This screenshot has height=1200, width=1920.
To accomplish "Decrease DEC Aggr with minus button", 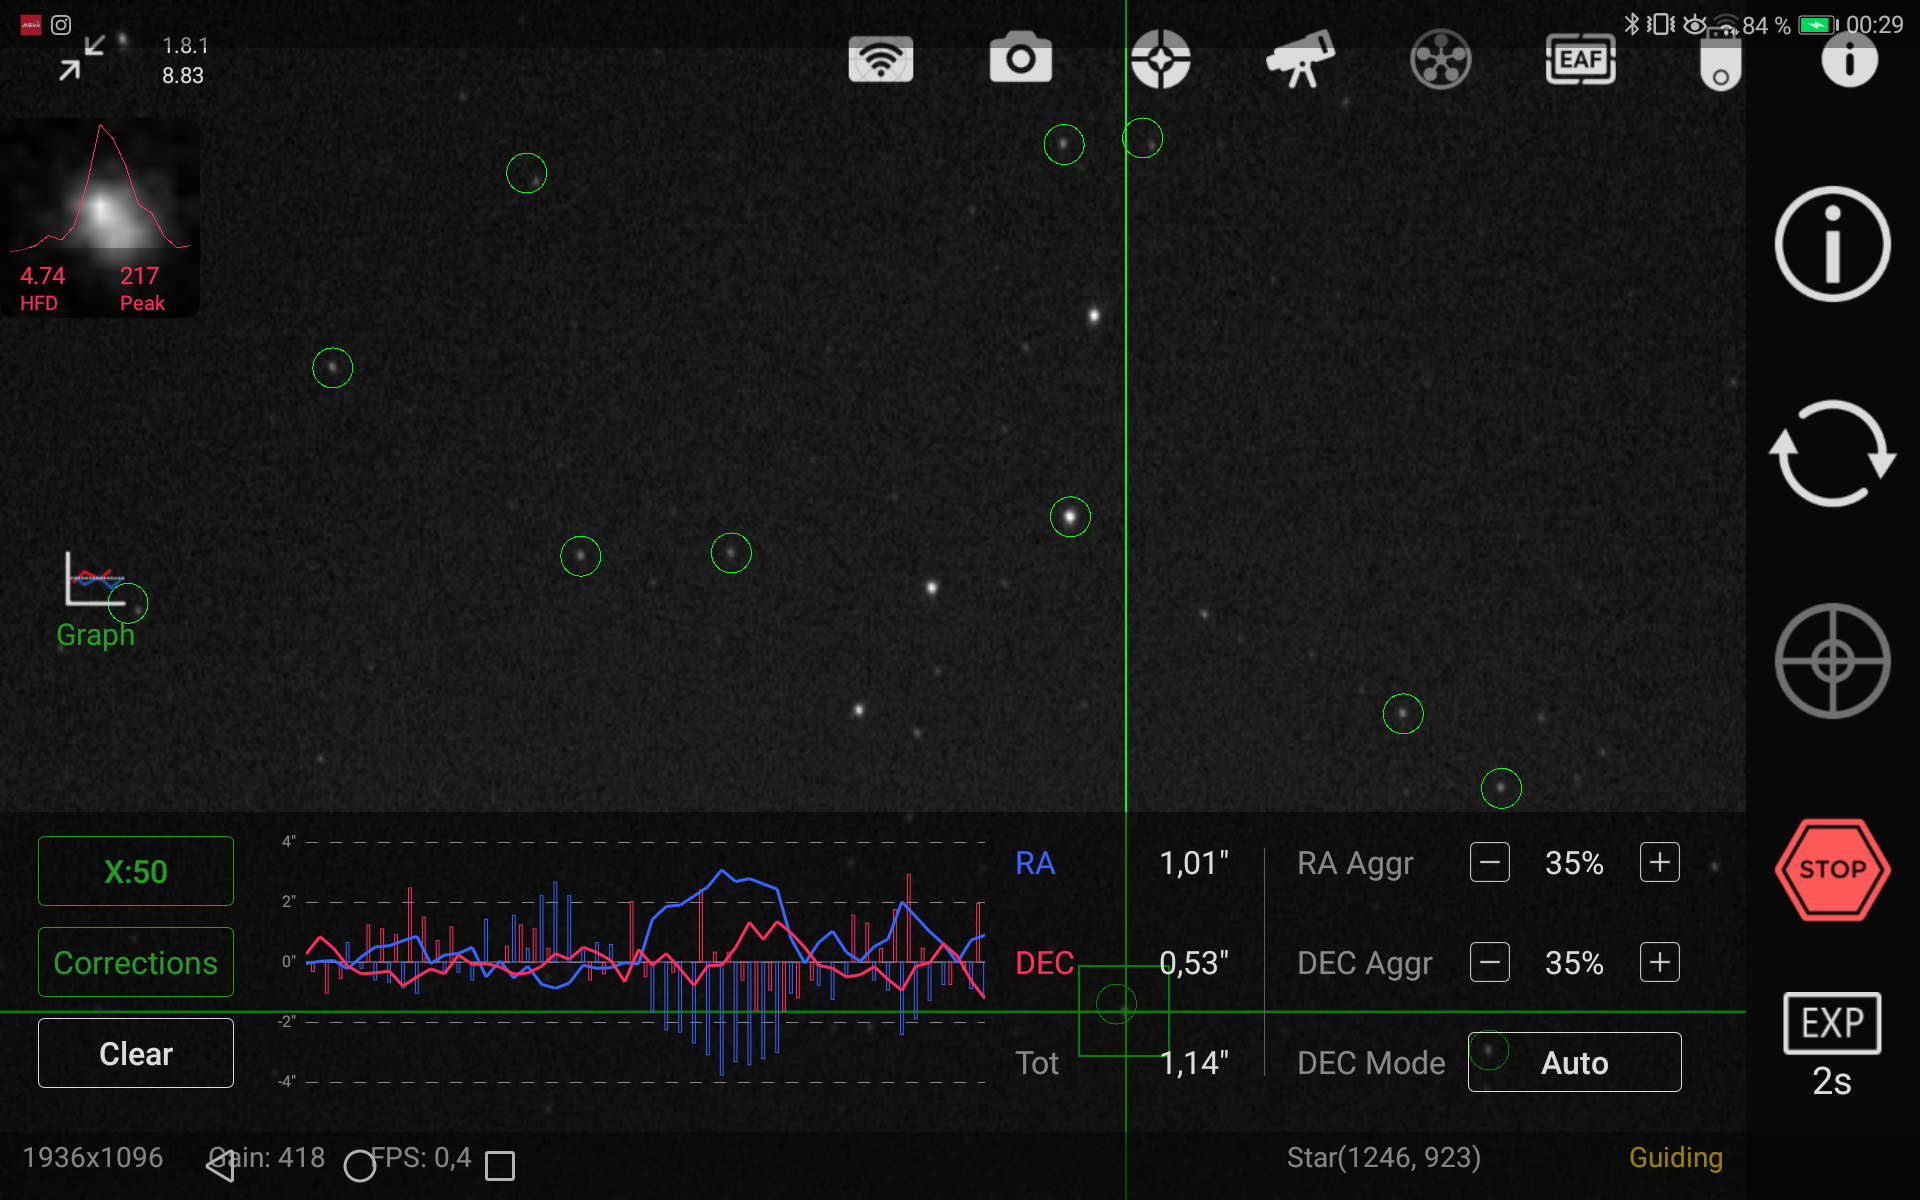I will coord(1490,962).
